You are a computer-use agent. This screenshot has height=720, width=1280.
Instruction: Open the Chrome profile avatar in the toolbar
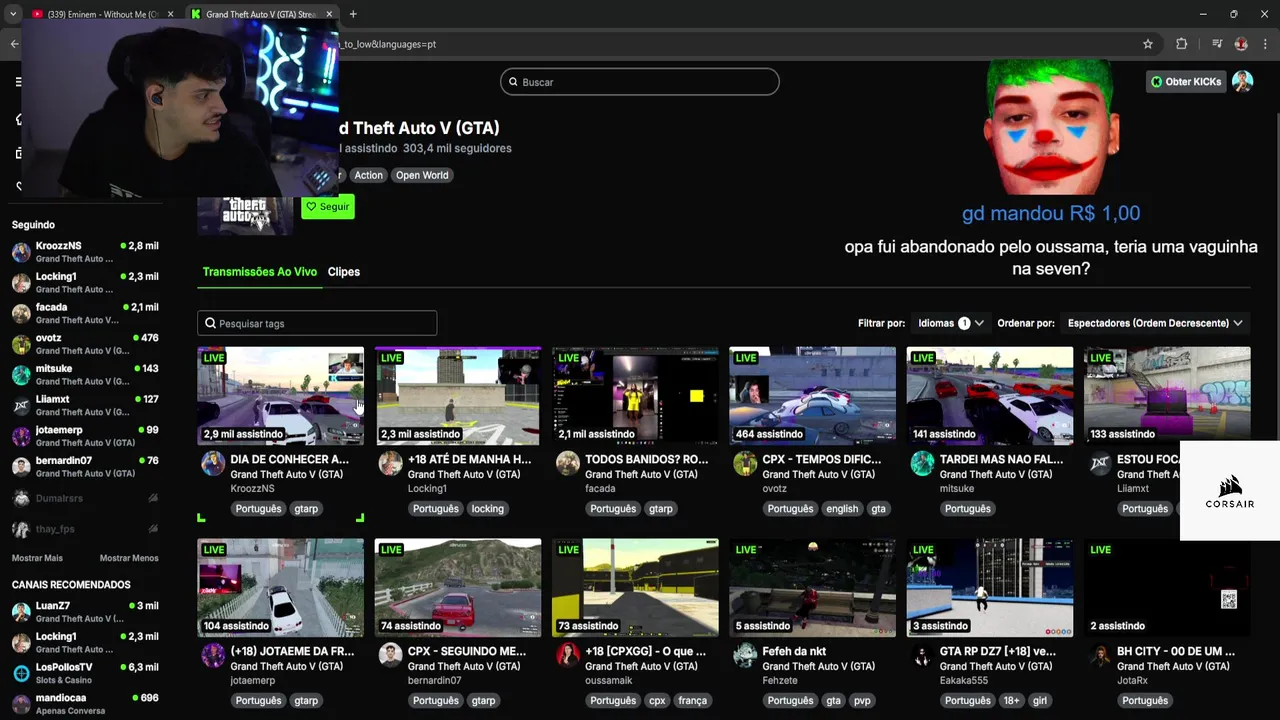point(1241,44)
